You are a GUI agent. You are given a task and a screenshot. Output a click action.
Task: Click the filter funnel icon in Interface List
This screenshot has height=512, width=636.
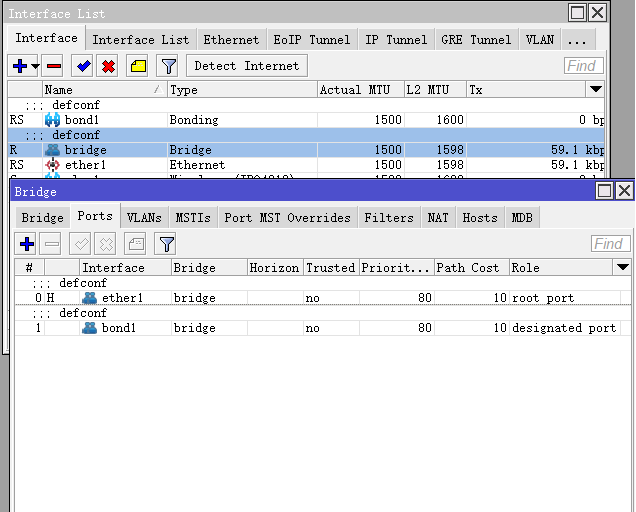click(168, 66)
